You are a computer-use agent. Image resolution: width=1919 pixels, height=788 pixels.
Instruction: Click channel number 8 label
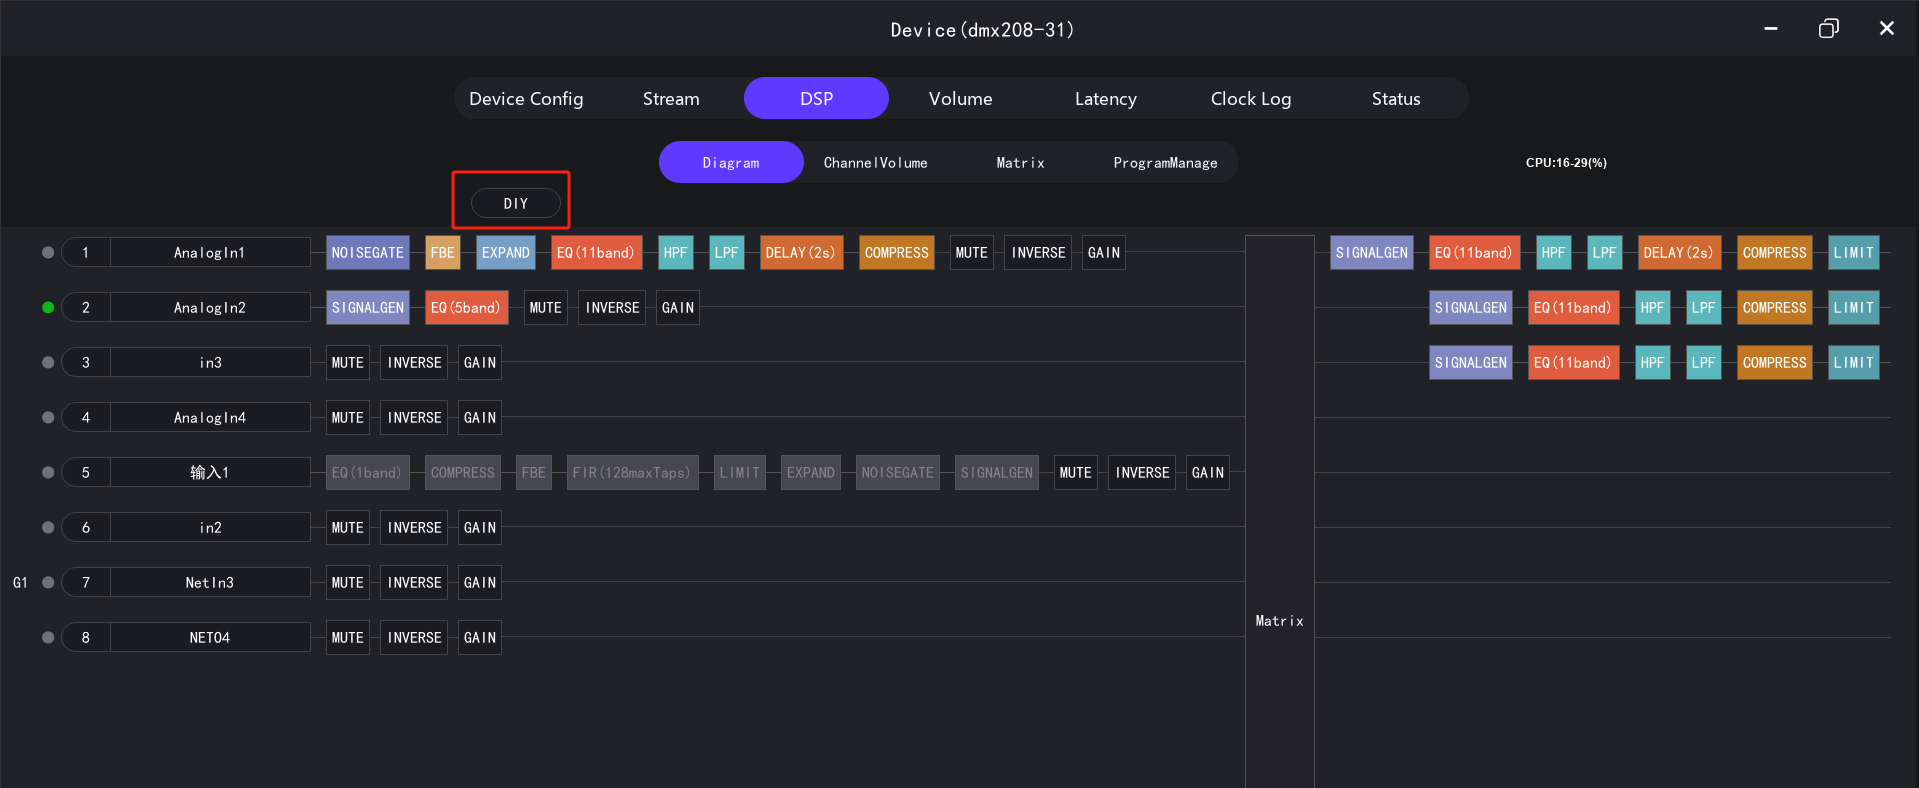86,638
